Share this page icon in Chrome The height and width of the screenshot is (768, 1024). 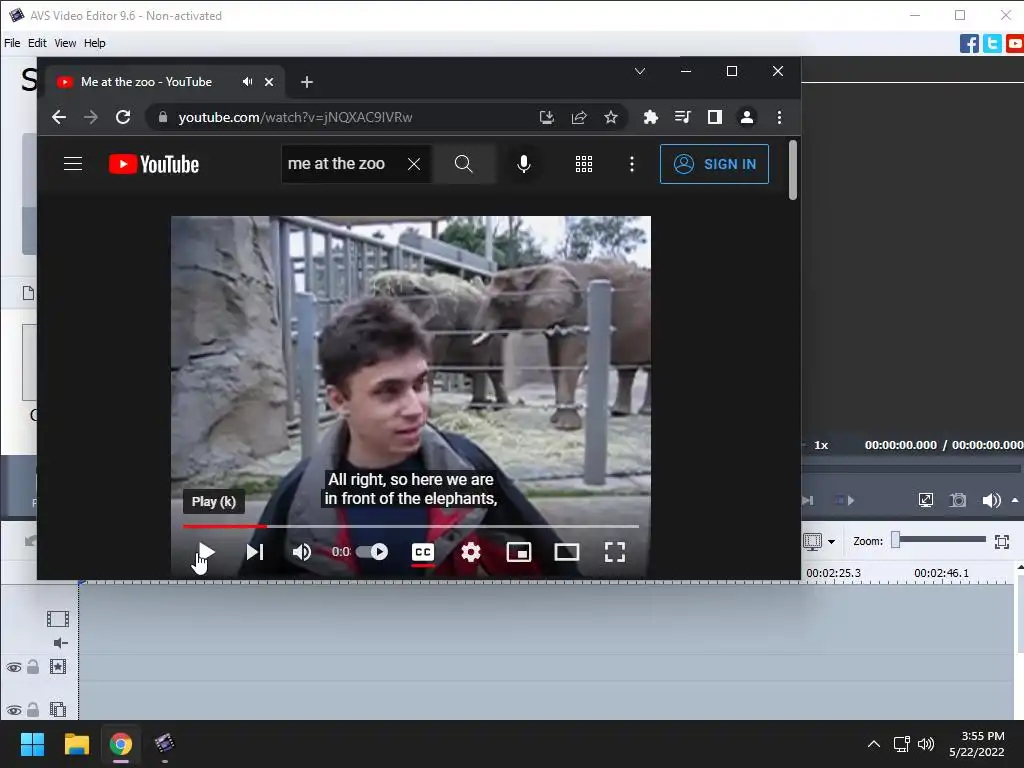point(579,118)
